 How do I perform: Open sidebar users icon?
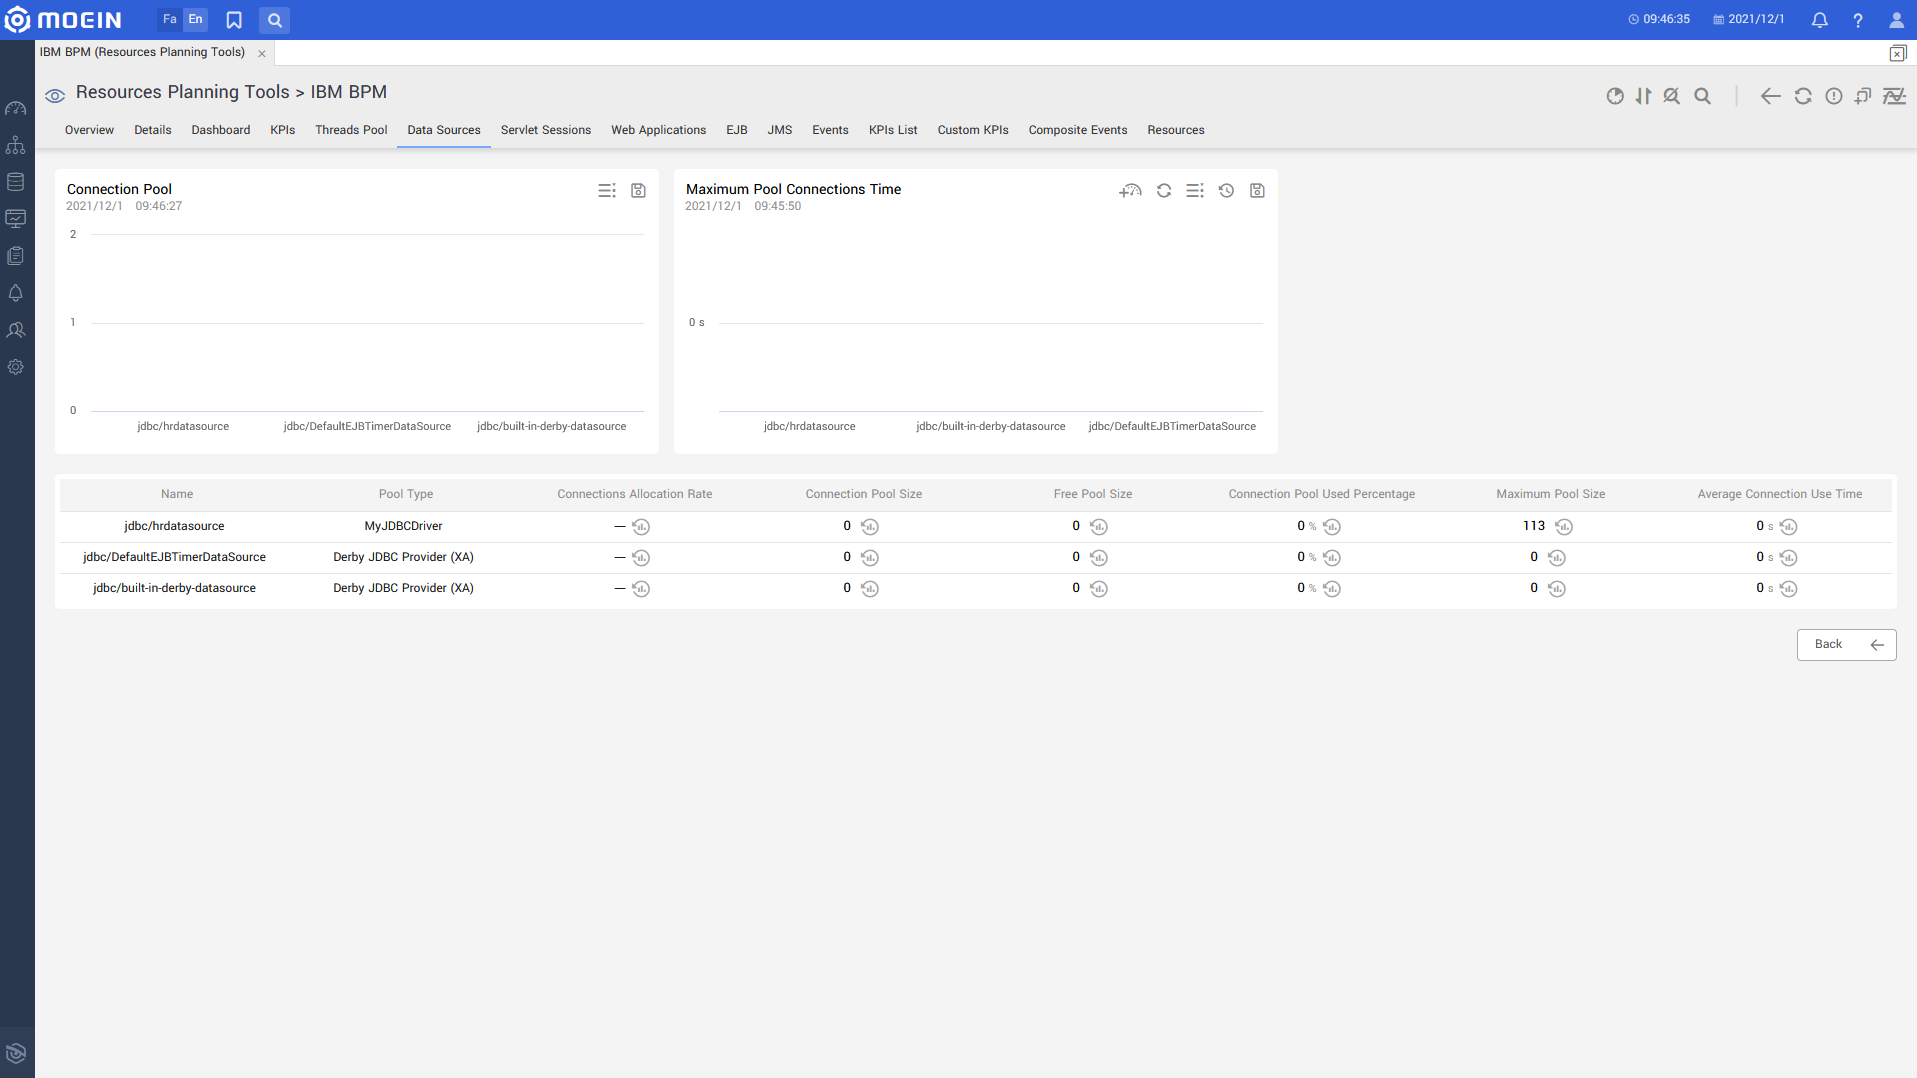coord(16,330)
